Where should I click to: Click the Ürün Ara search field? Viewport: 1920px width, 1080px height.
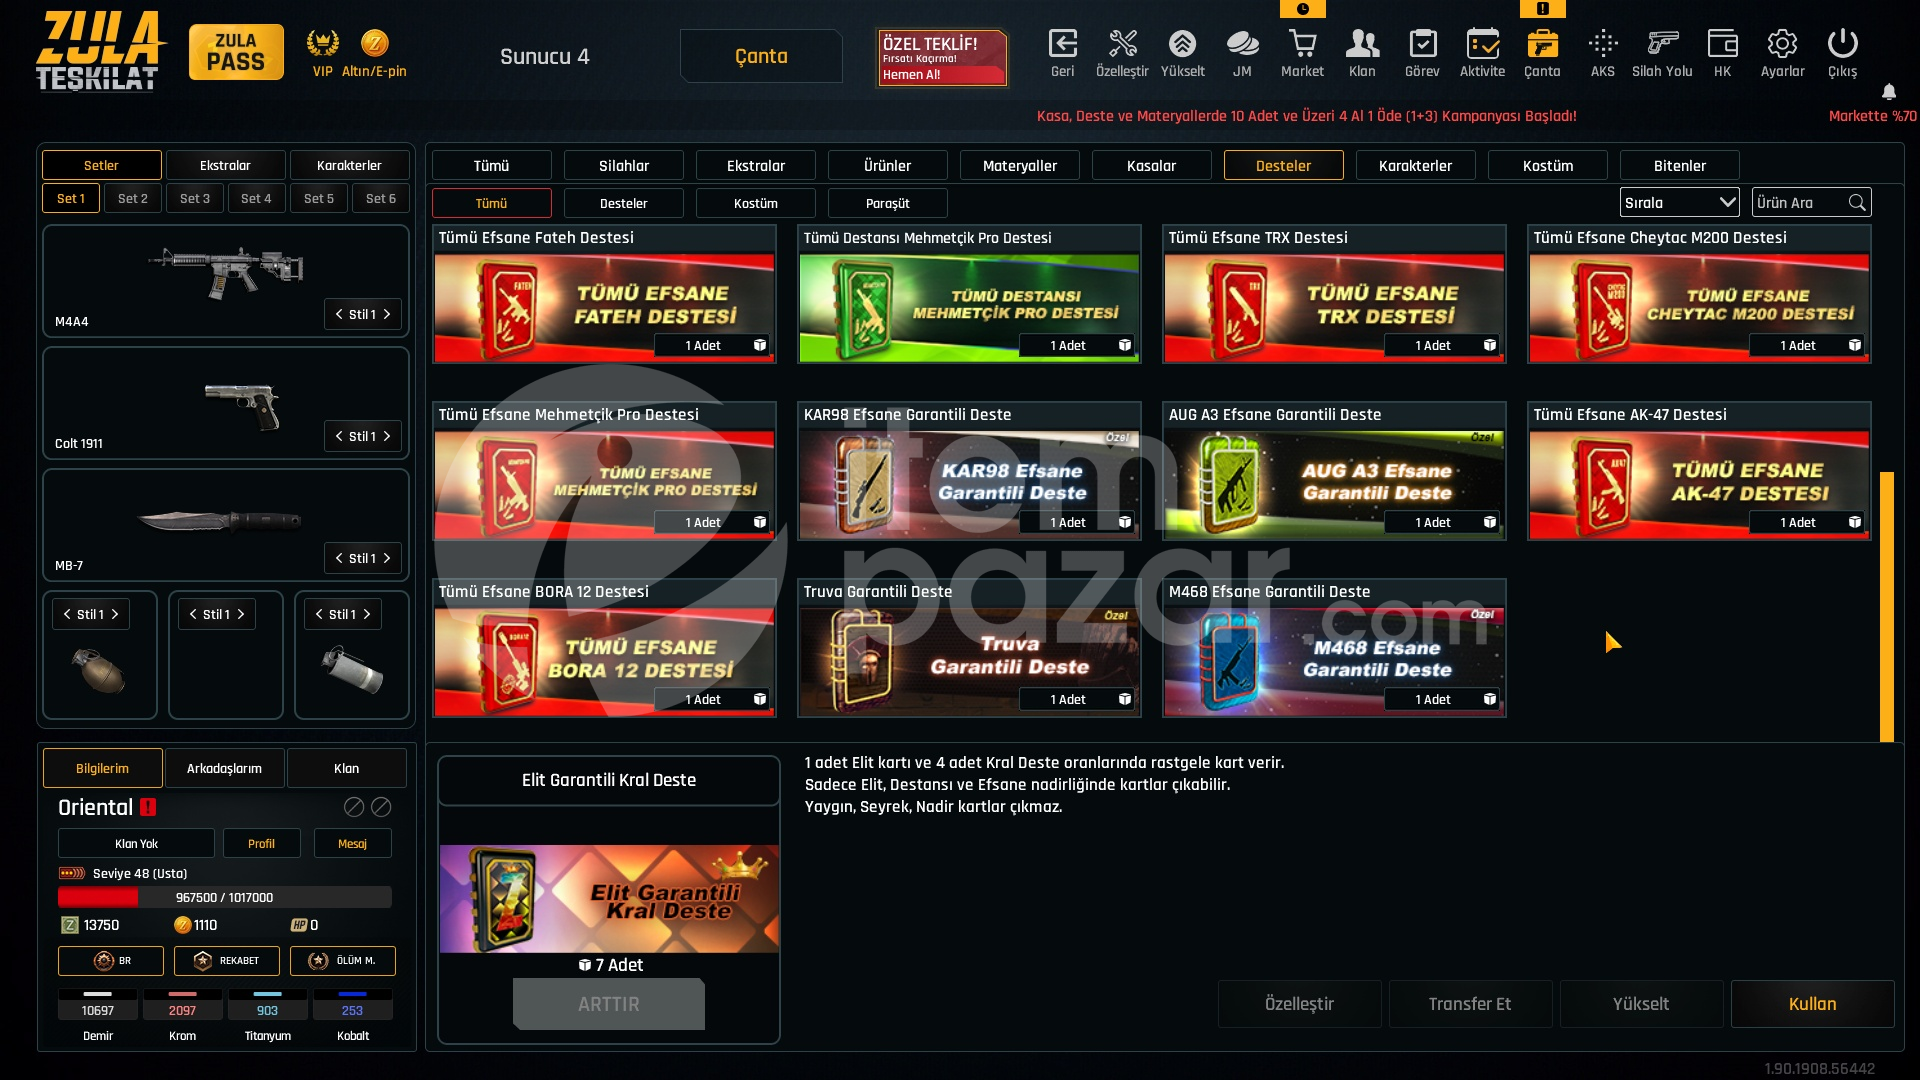click(1811, 203)
